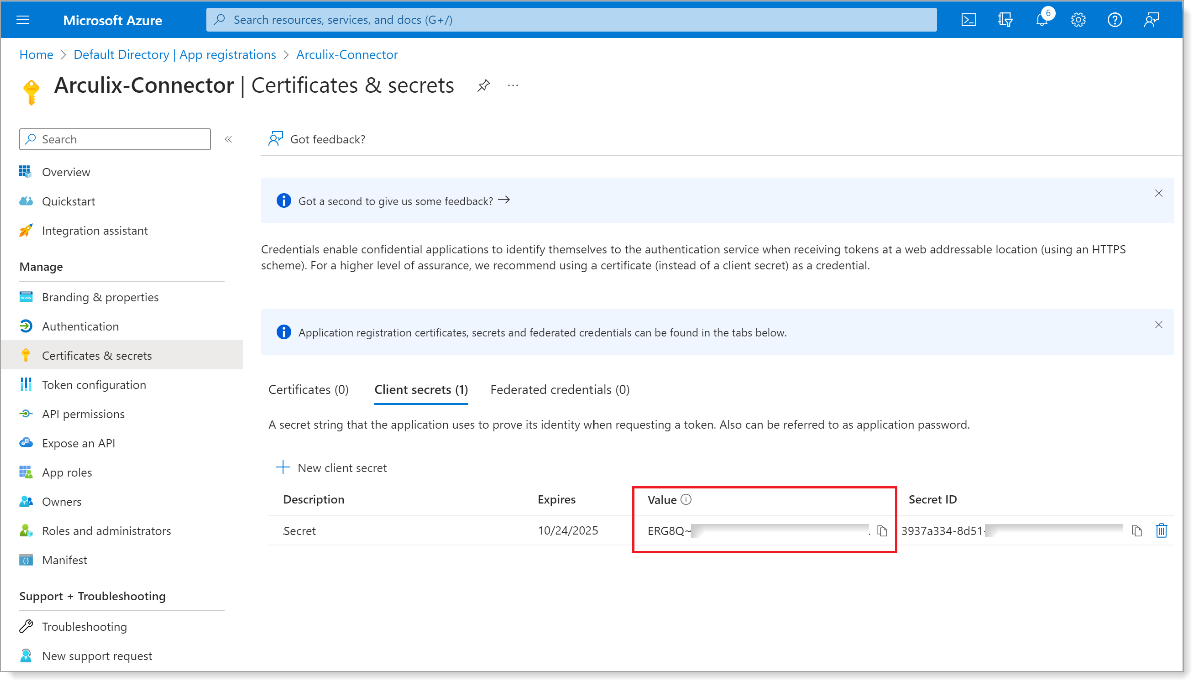The width and height of the screenshot is (1199, 687).
Task: Dismiss the application registration info banner
Action: tap(1158, 325)
